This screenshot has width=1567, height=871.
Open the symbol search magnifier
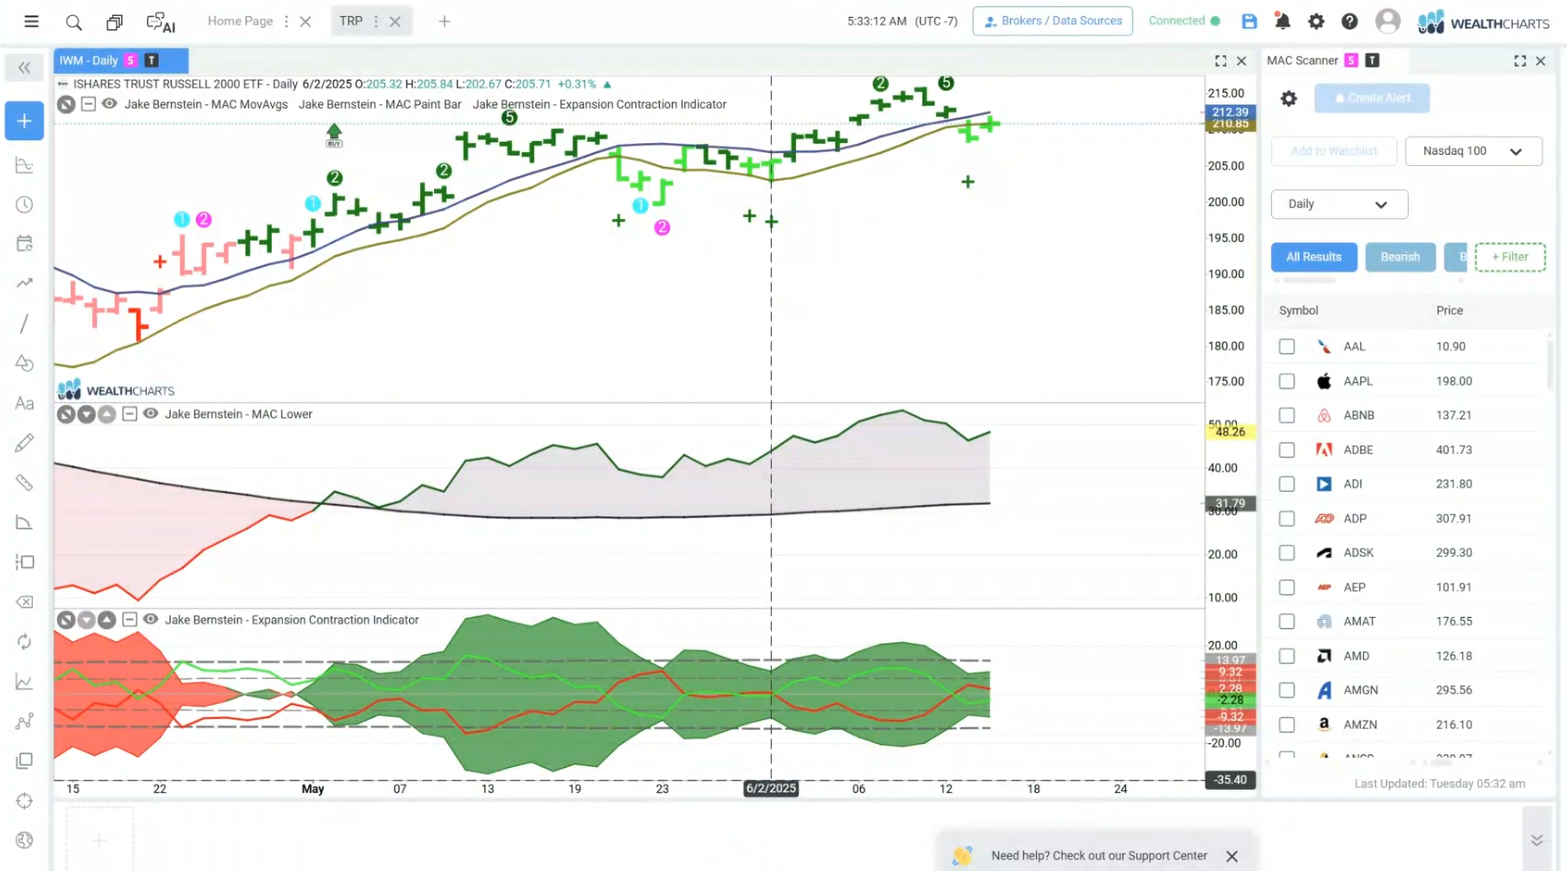(73, 21)
